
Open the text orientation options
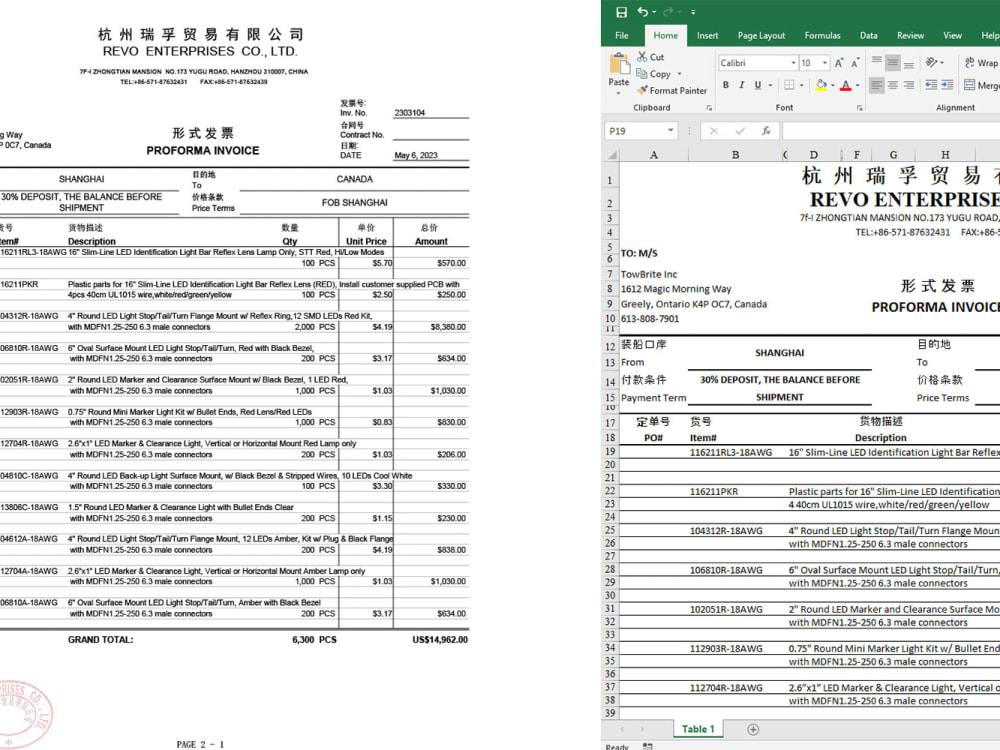(x=934, y=62)
